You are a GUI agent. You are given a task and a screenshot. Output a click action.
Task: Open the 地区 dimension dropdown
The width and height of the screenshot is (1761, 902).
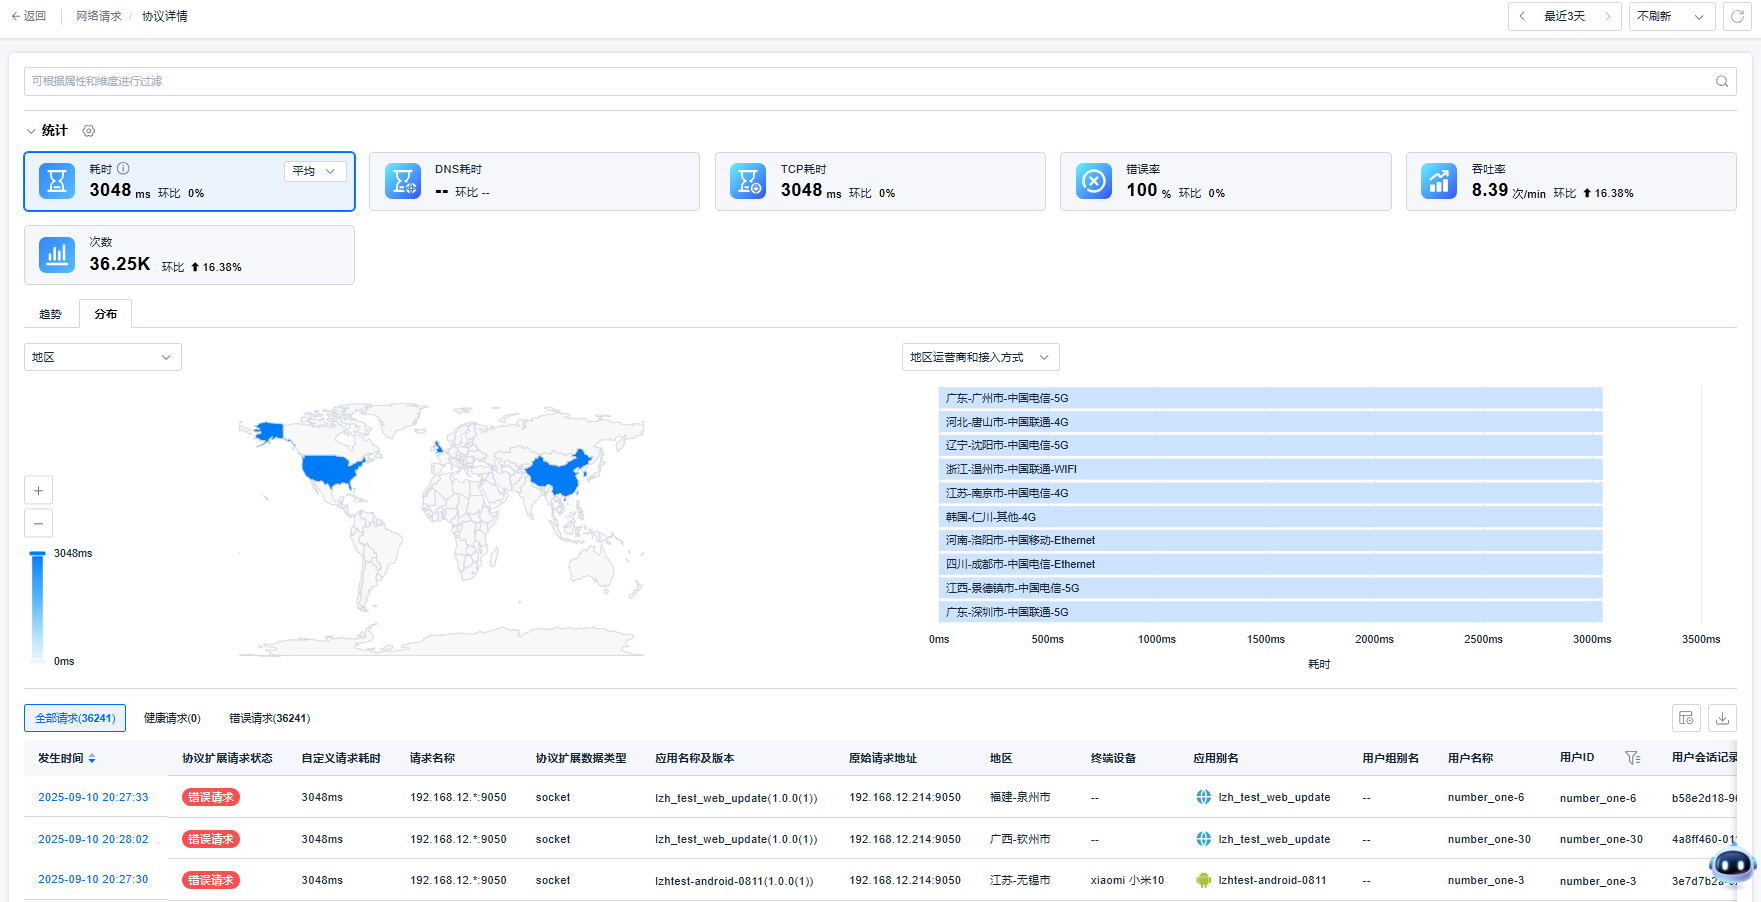coord(102,357)
